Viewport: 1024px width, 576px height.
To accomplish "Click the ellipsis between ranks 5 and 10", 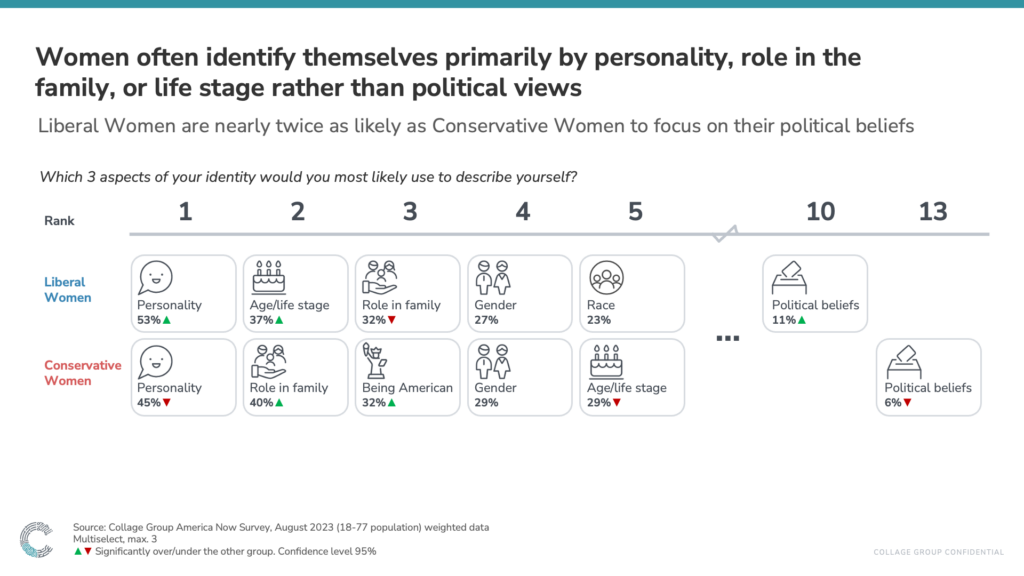I will [728, 338].
